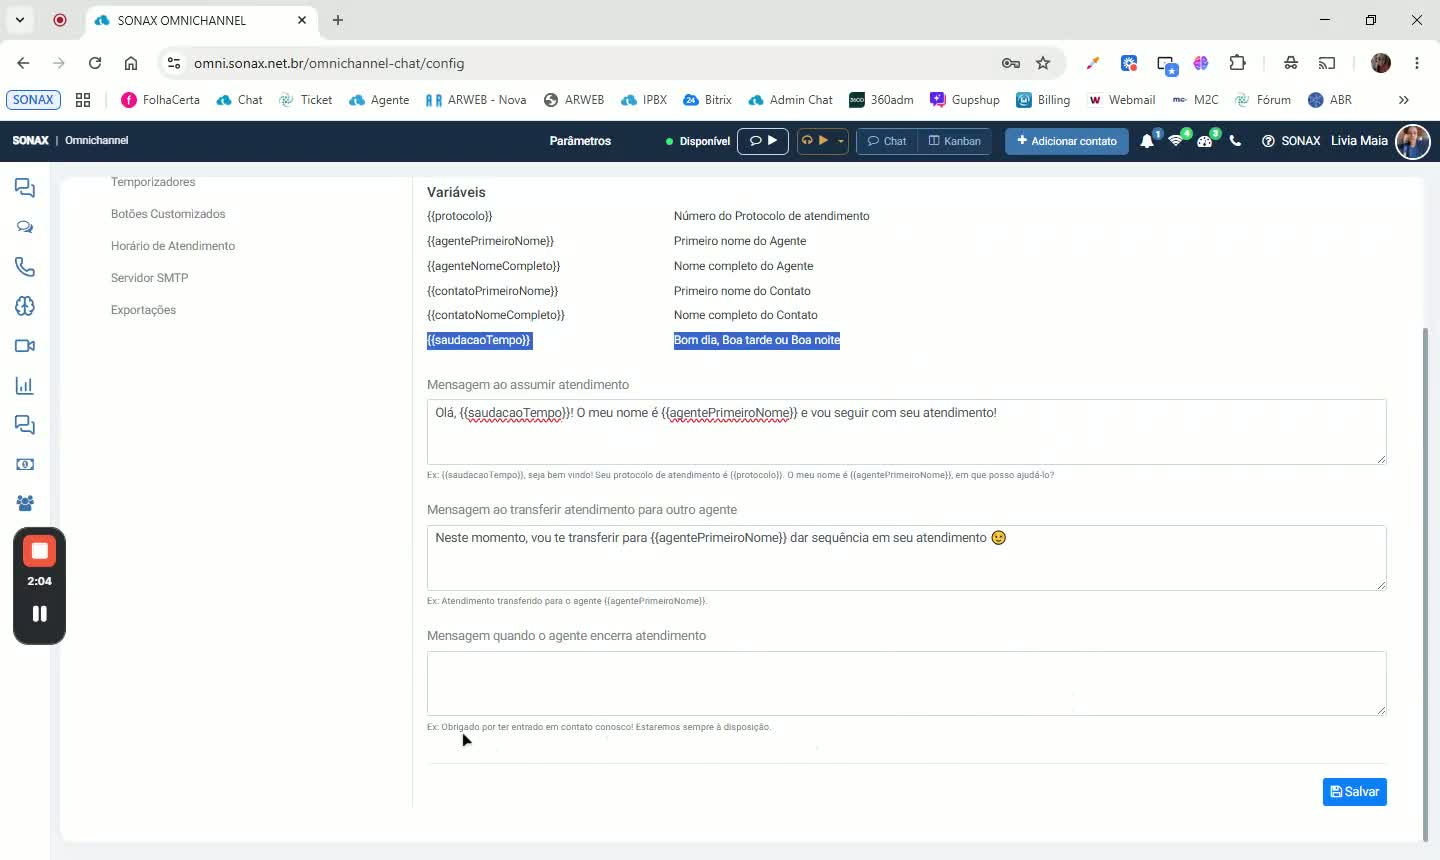Click the Salvar button
This screenshot has width=1440, height=860.
tap(1354, 792)
